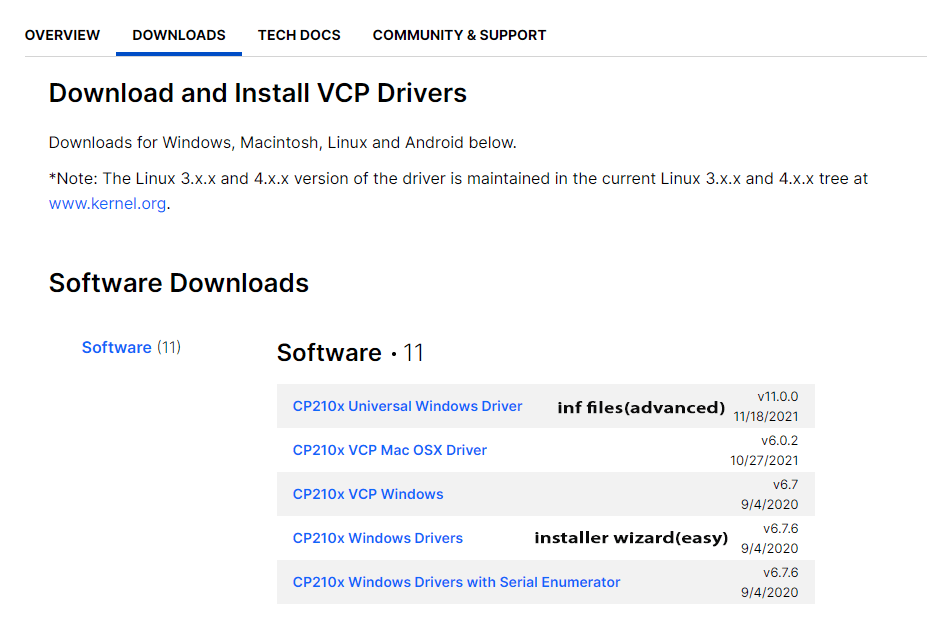
Task: Download CP210x VCP Mac OSX Driver
Action: tap(390, 450)
